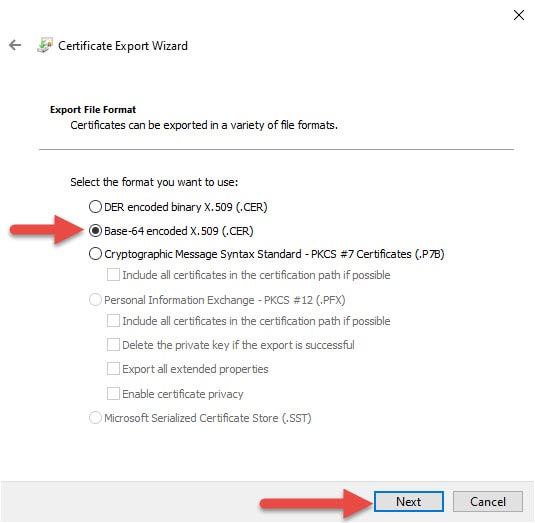Click the Certificate Export Wizard title text
This screenshot has width=535, height=523.
click(x=123, y=46)
